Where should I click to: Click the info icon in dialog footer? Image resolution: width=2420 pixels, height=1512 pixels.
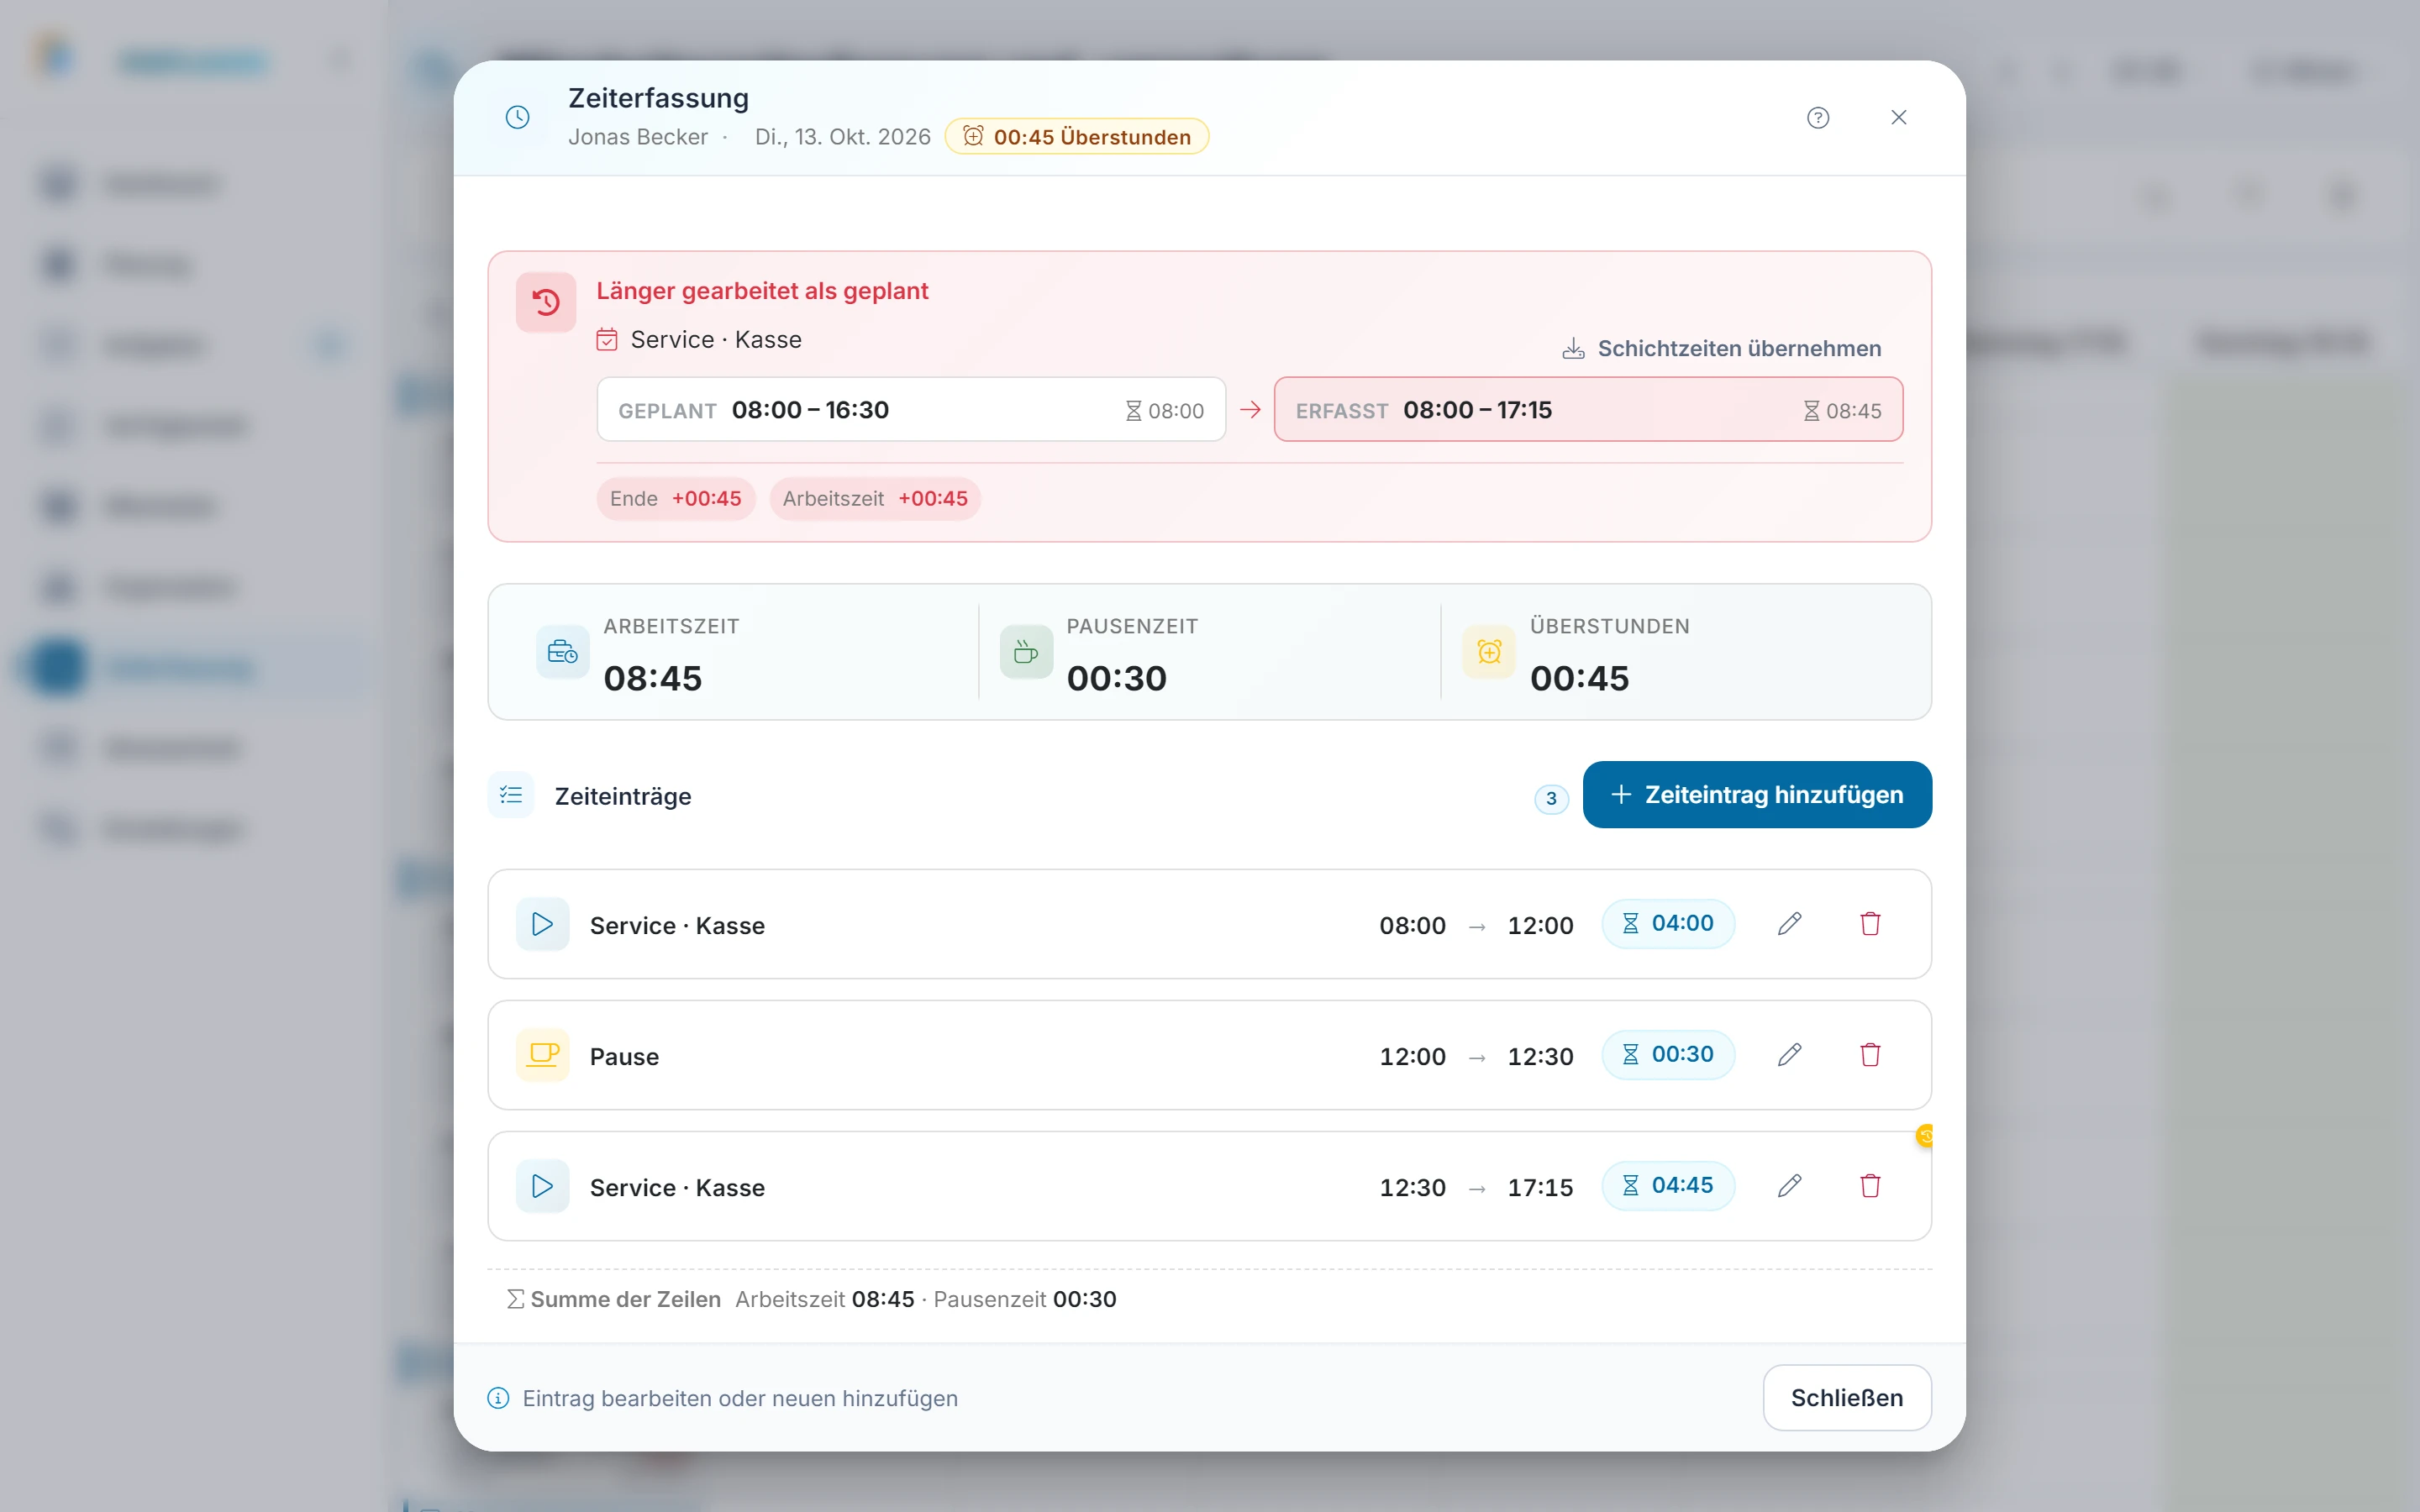tap(498, 1398)
